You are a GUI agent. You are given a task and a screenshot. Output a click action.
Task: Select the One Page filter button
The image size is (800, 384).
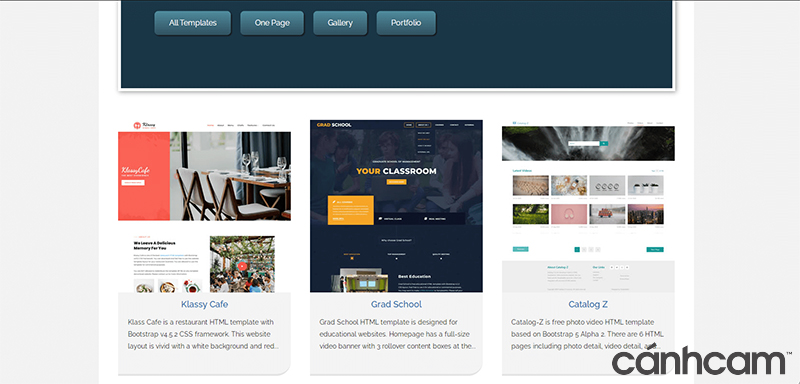pos(272,23)
